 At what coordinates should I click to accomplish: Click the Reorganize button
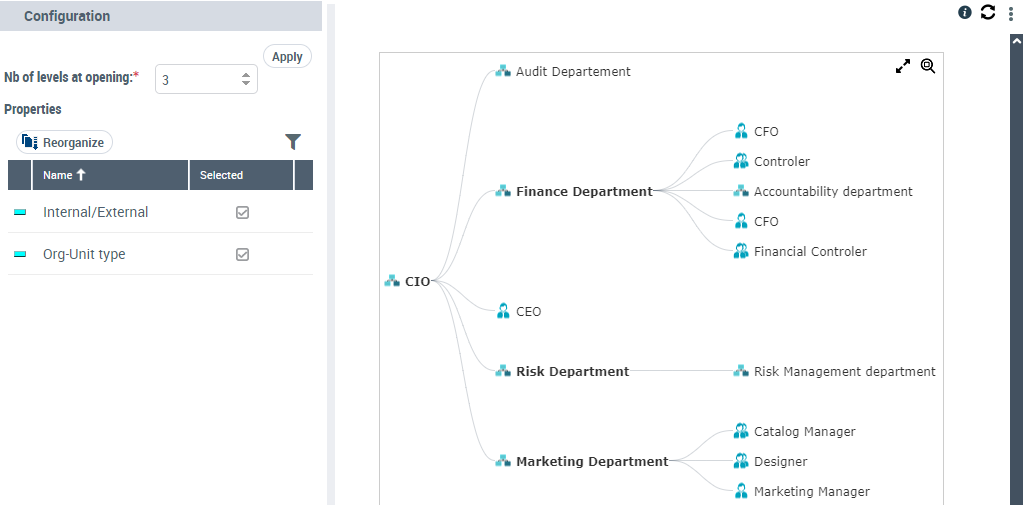(x=64, y=142)
